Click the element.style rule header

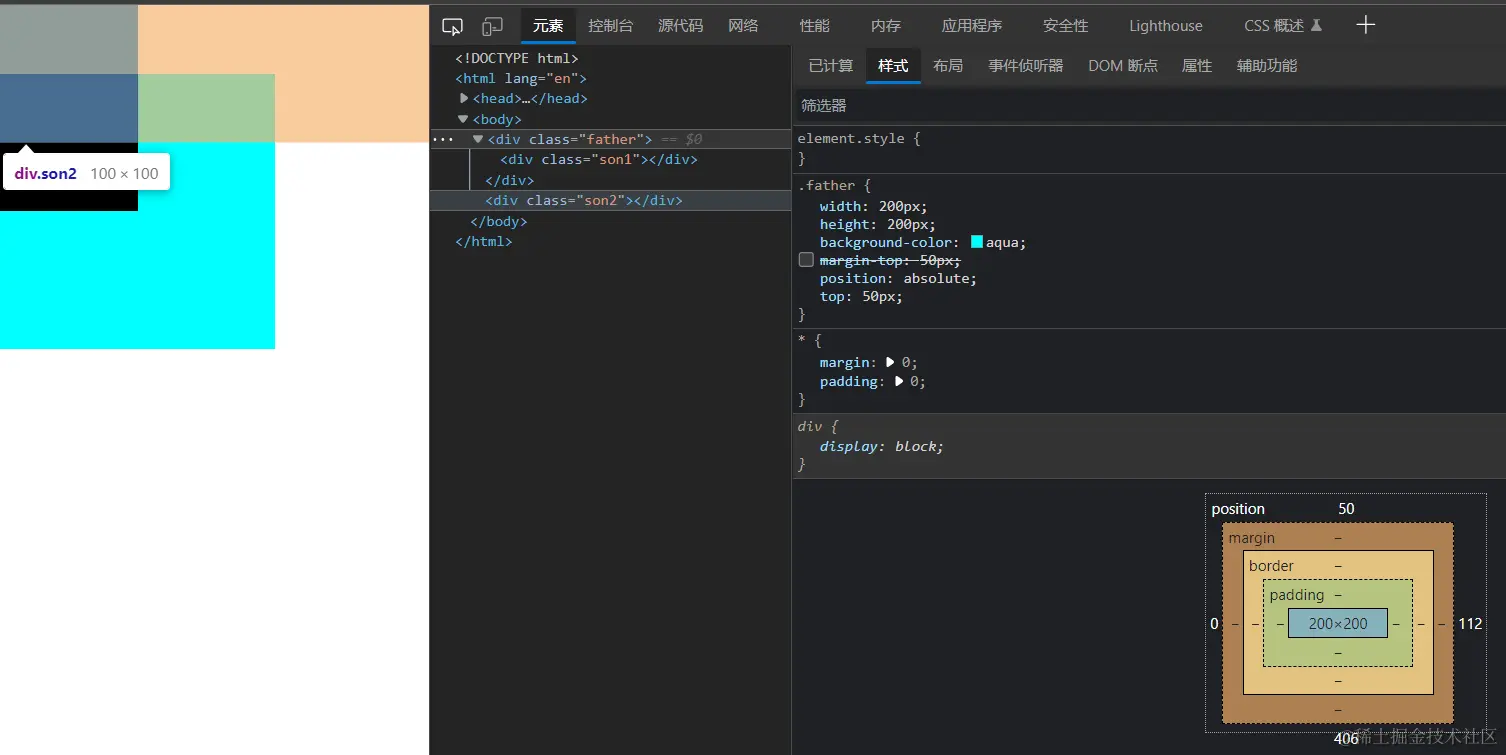pos(858,138)
